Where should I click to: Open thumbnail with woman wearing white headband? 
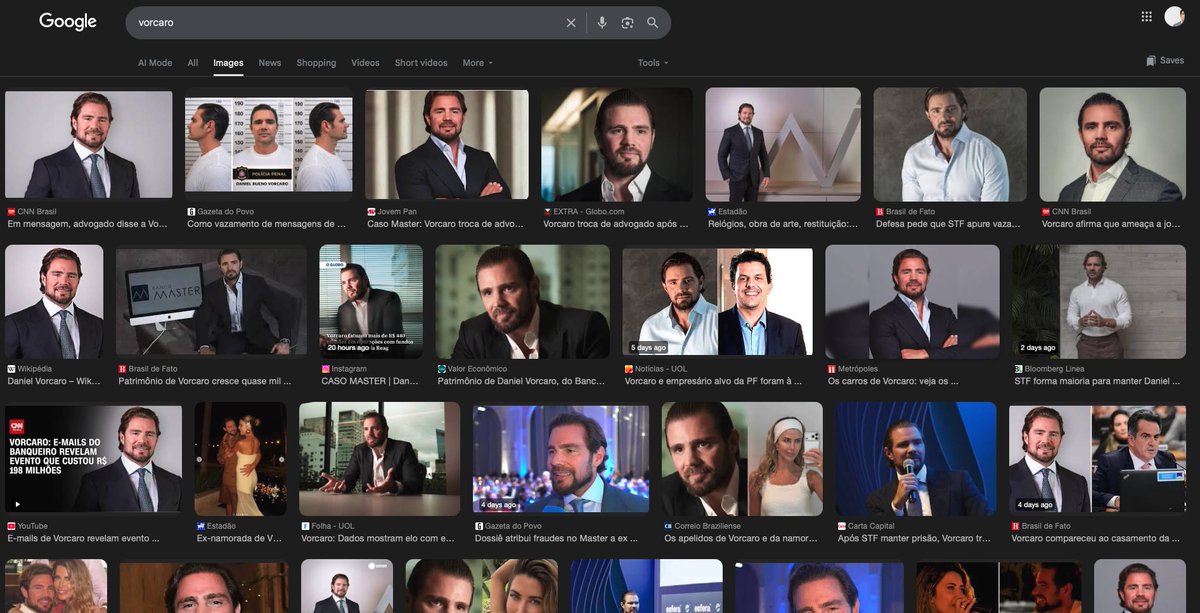742,458
